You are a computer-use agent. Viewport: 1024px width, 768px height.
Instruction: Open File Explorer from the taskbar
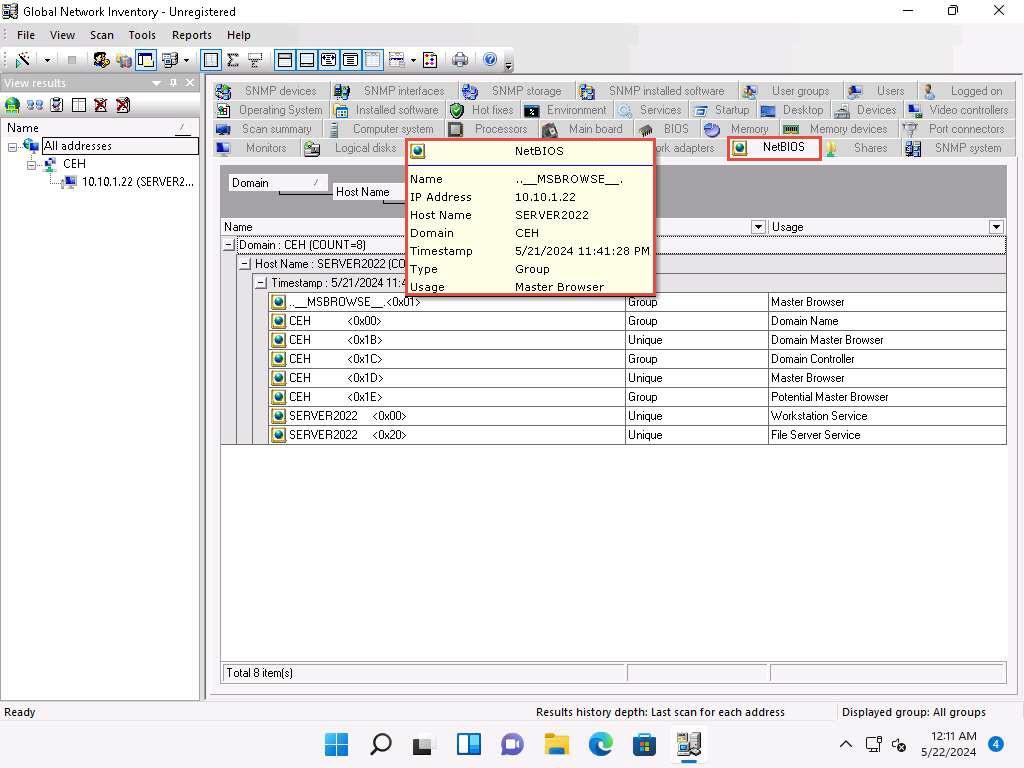pos(556,744)
